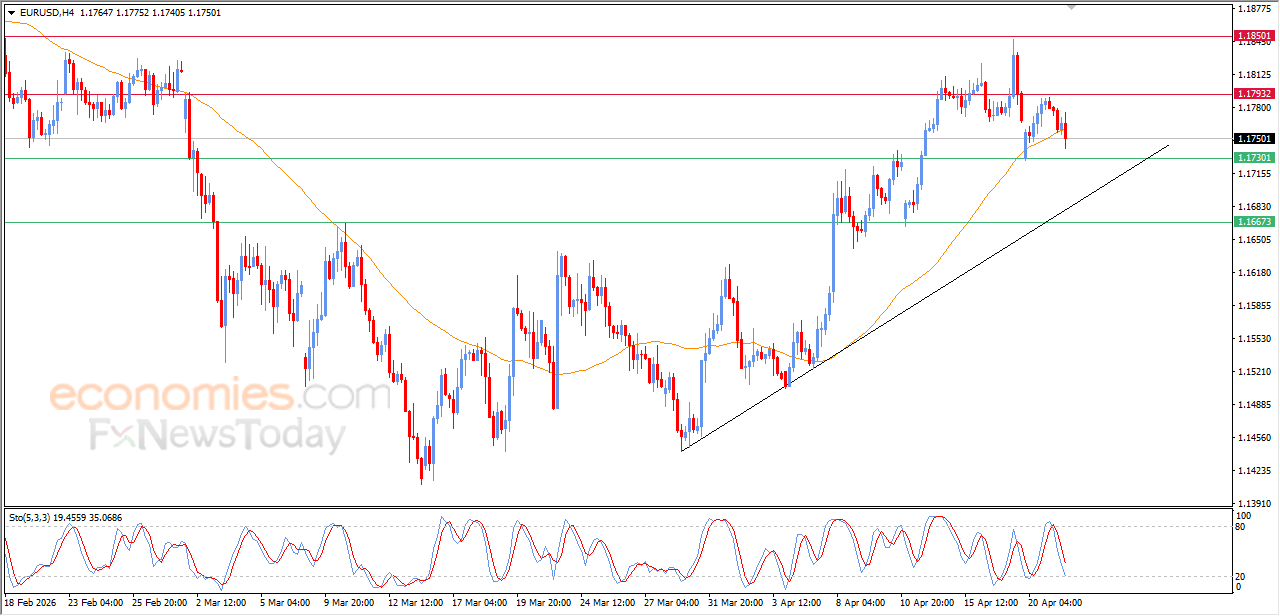1280x616 pixels.
Task: Click the green 1.16673 price tag
Action: [1254, 222]
